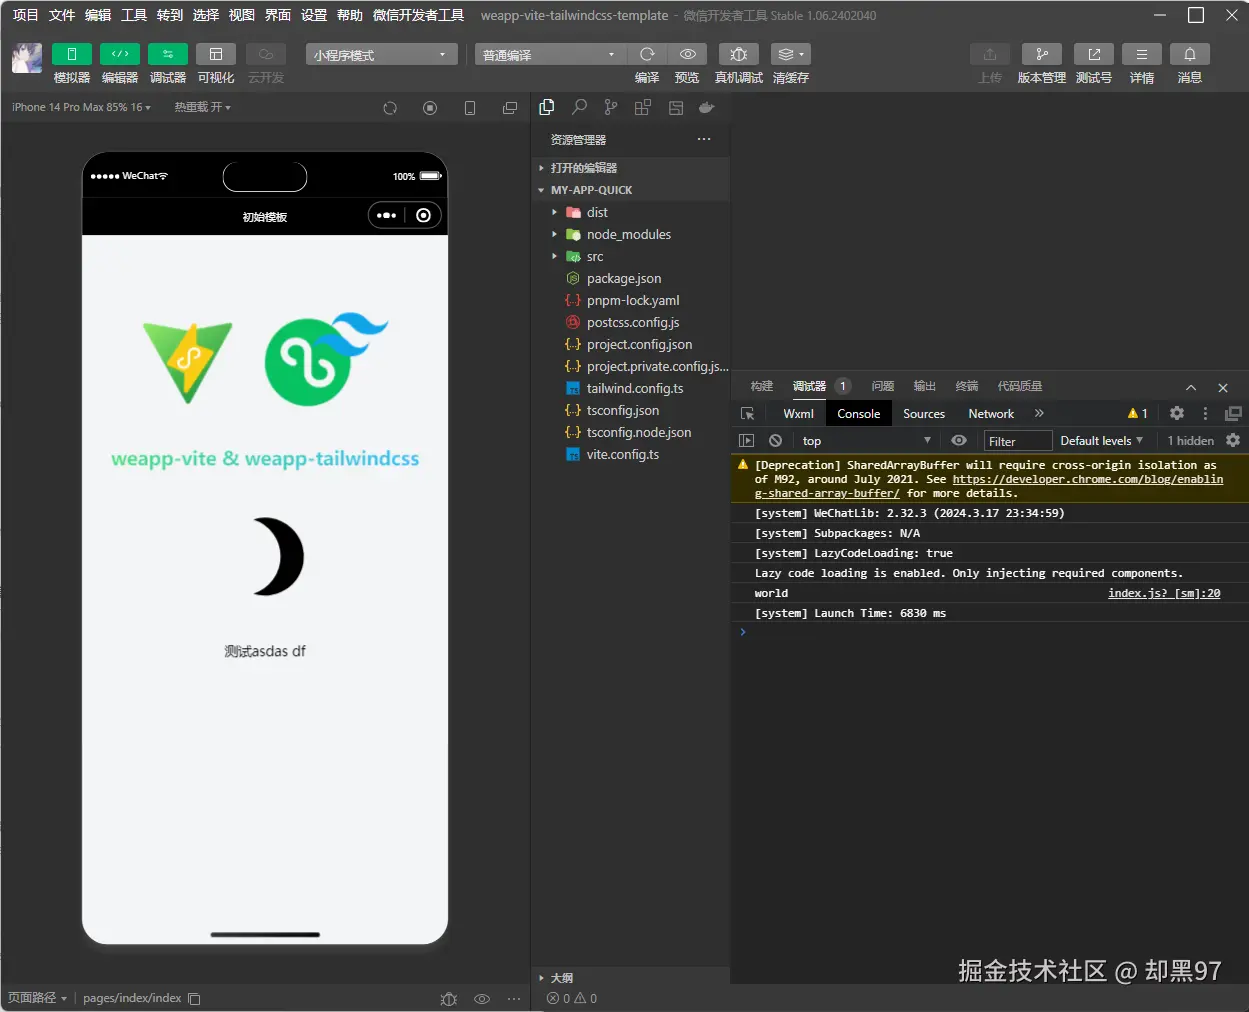1249x1012 pixels.
Task: Open the test account (测试号) icon
Action: tap(1094, 54)
